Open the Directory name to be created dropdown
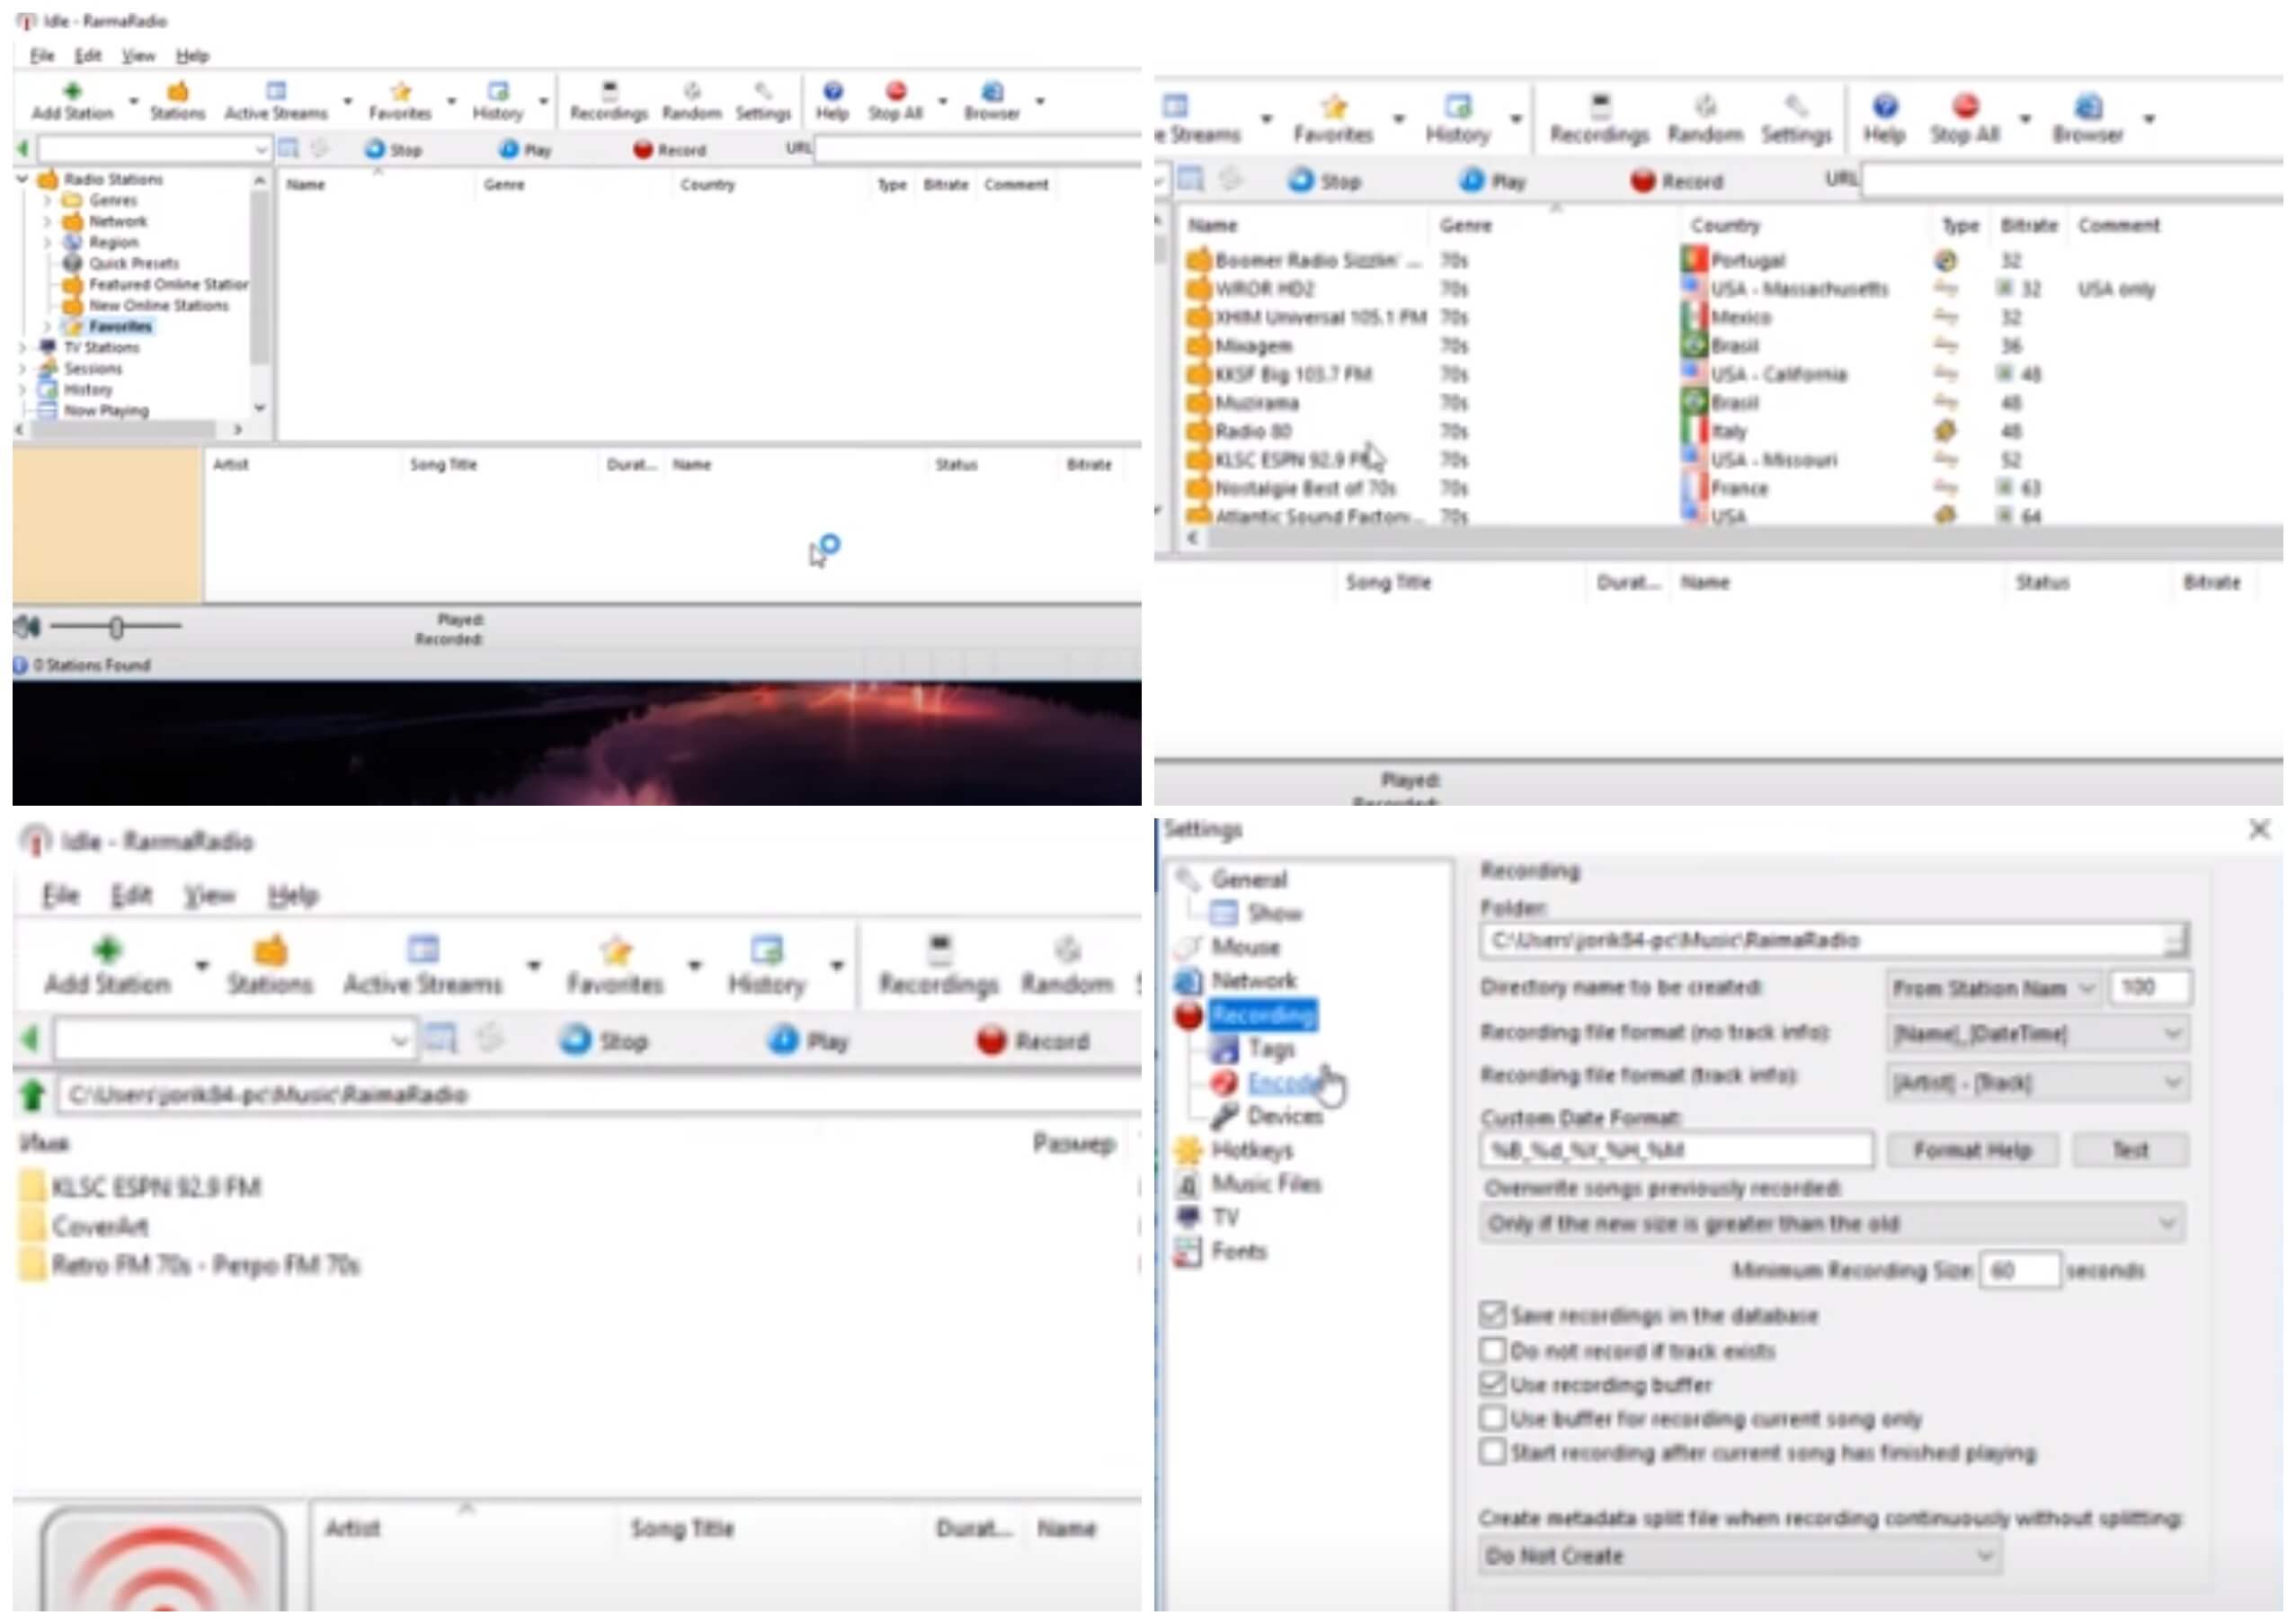Image resolution: width=2296 pixels, height=1624 pixels. point(1993,988)
